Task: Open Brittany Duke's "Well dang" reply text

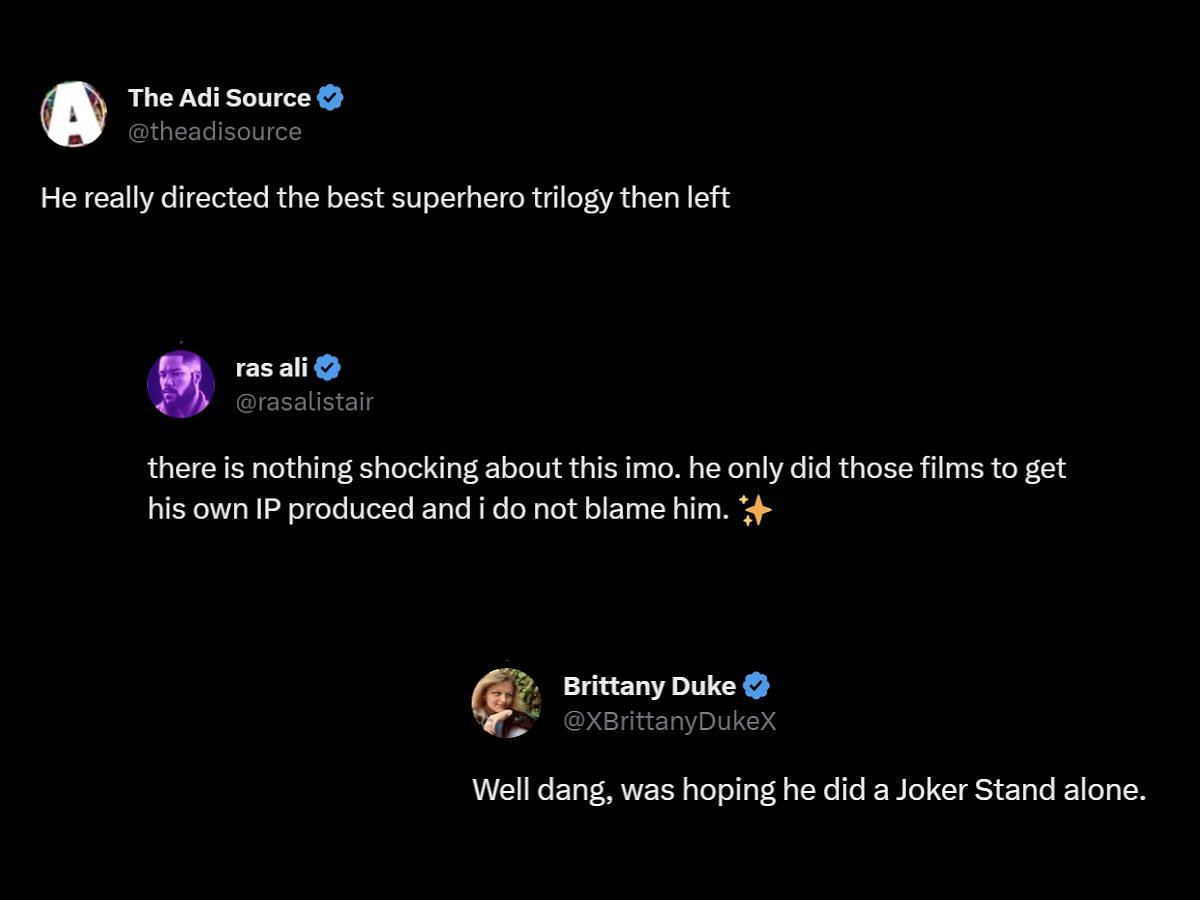Action: [x=808, y=790]
